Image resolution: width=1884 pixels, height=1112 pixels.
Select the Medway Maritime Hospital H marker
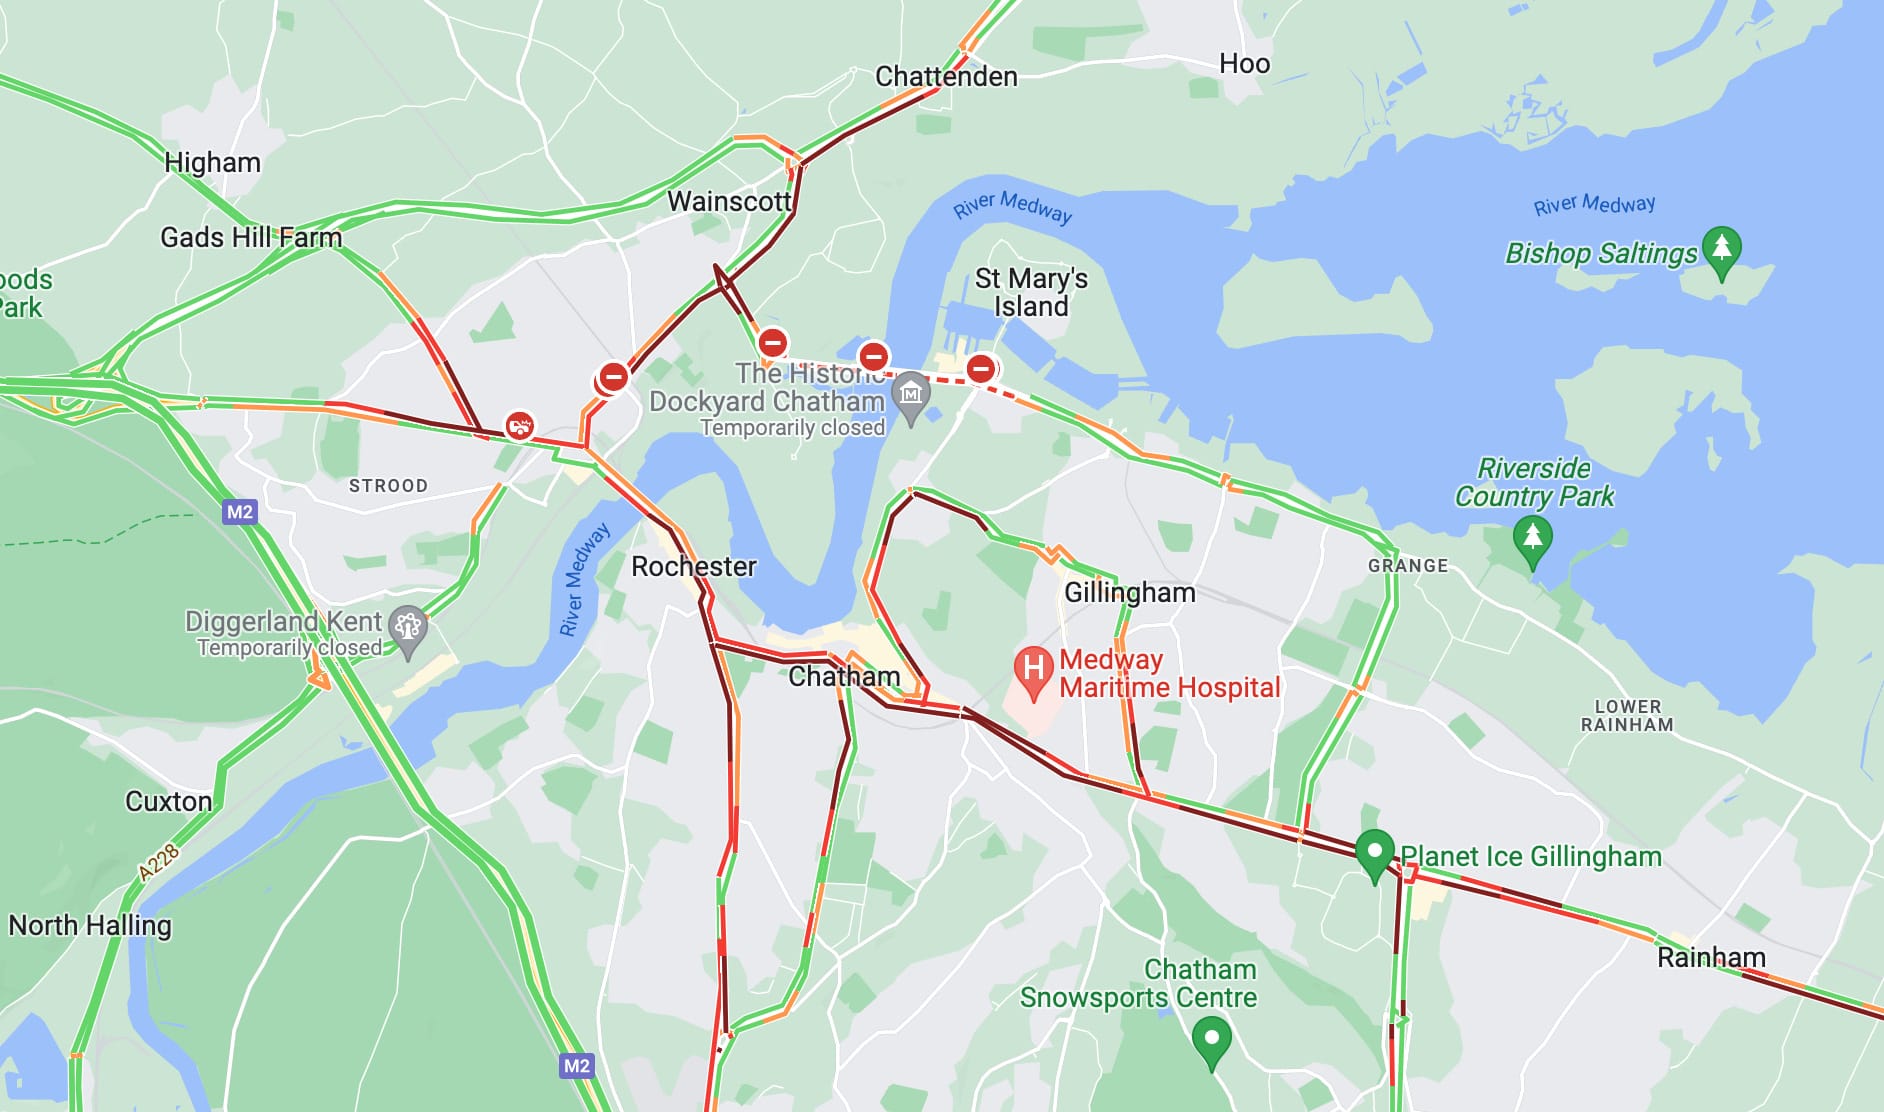[1034, 672]
